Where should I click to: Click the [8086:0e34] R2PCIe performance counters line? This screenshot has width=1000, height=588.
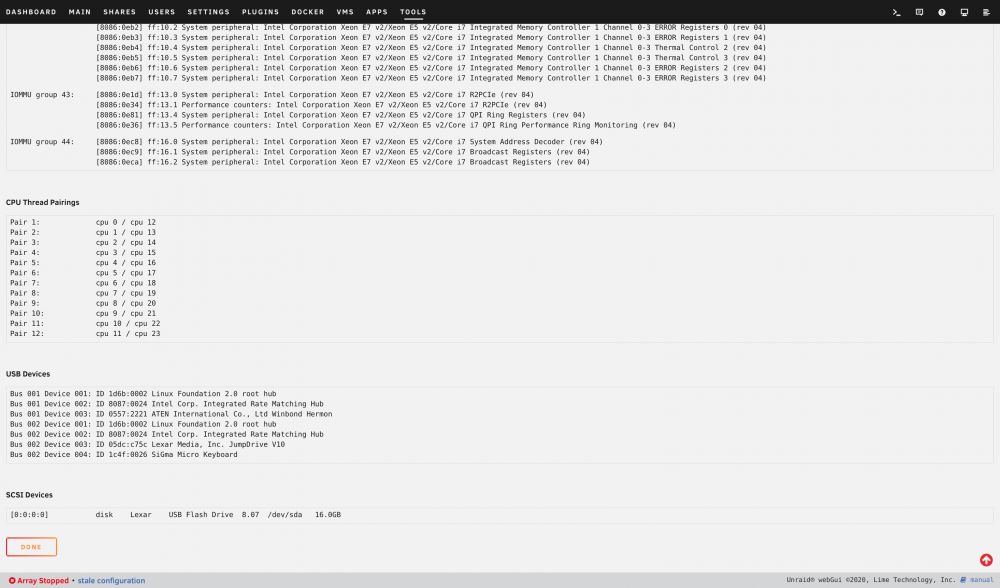coord(321,105)
